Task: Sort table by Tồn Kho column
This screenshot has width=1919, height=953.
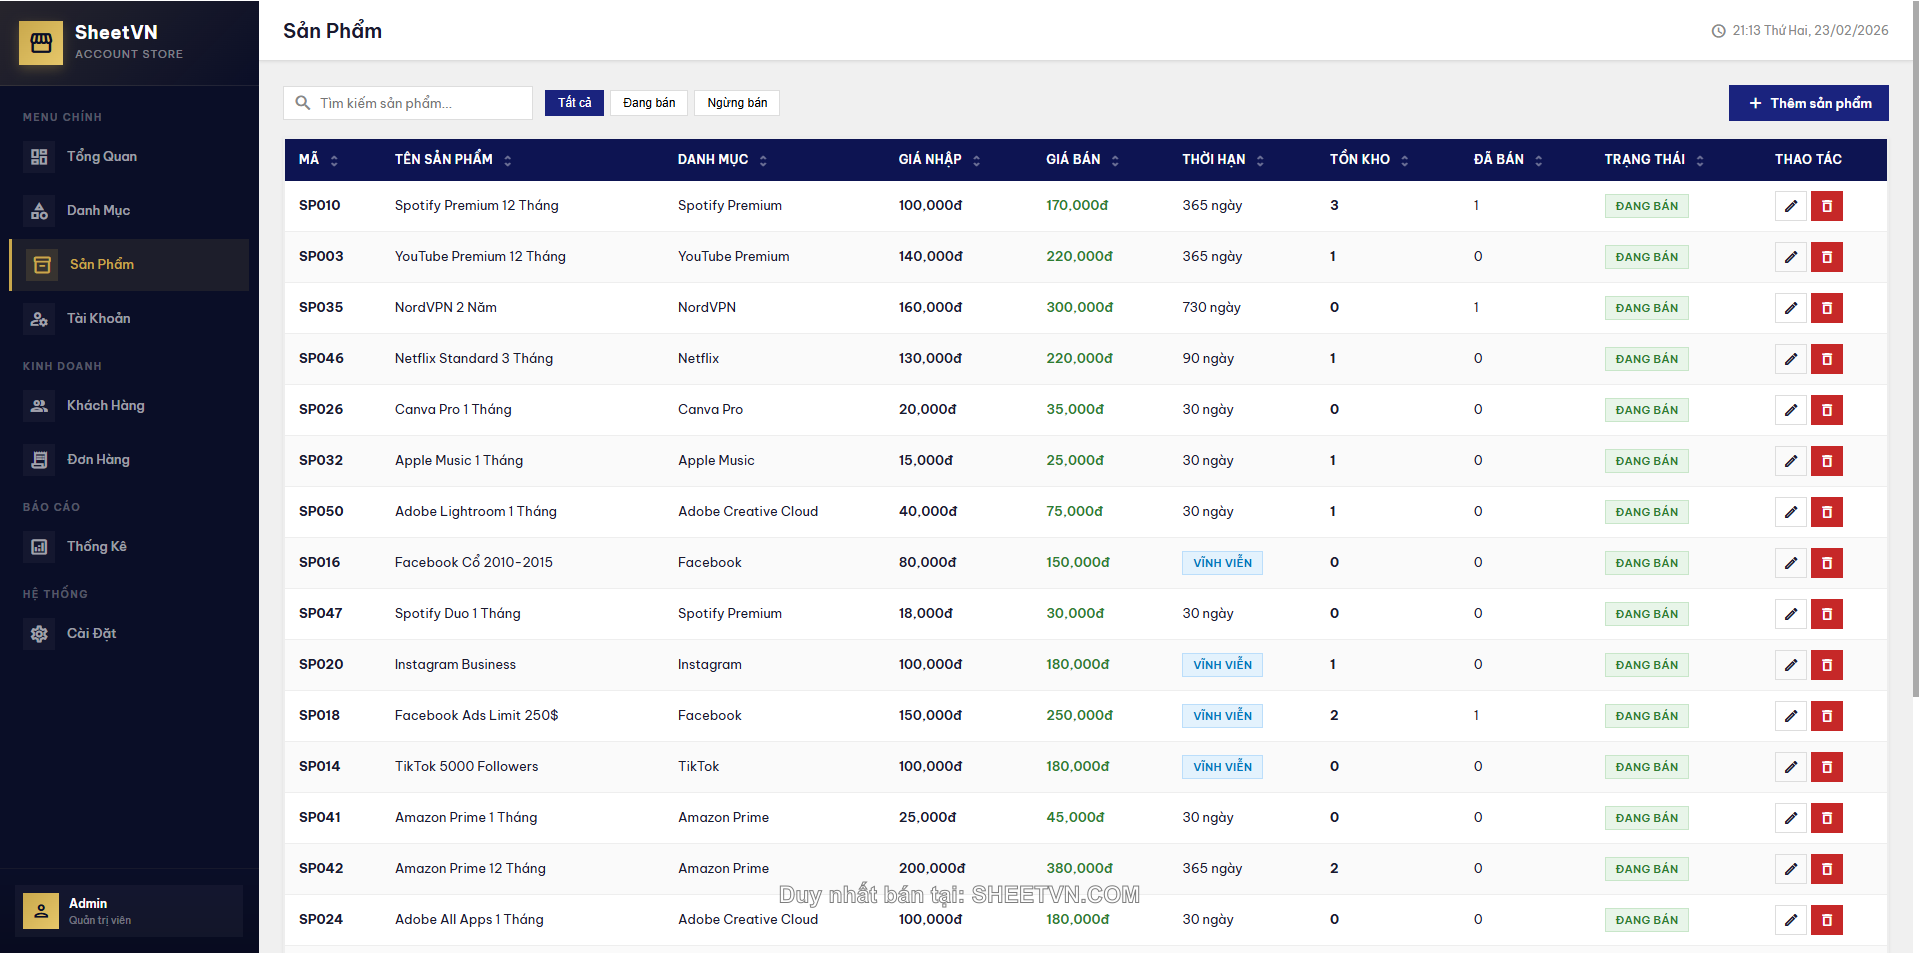Action: tap(1368, 160)
